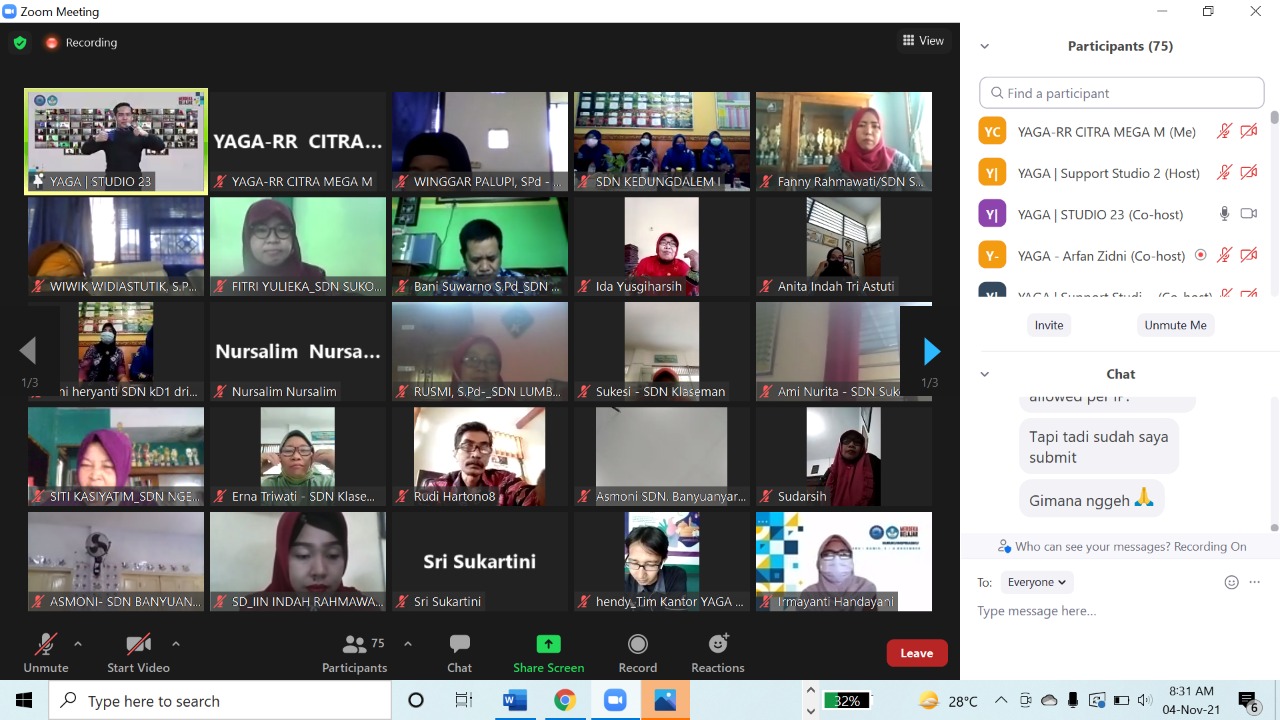Open the Chat icon in toolbar

[460, 645]
